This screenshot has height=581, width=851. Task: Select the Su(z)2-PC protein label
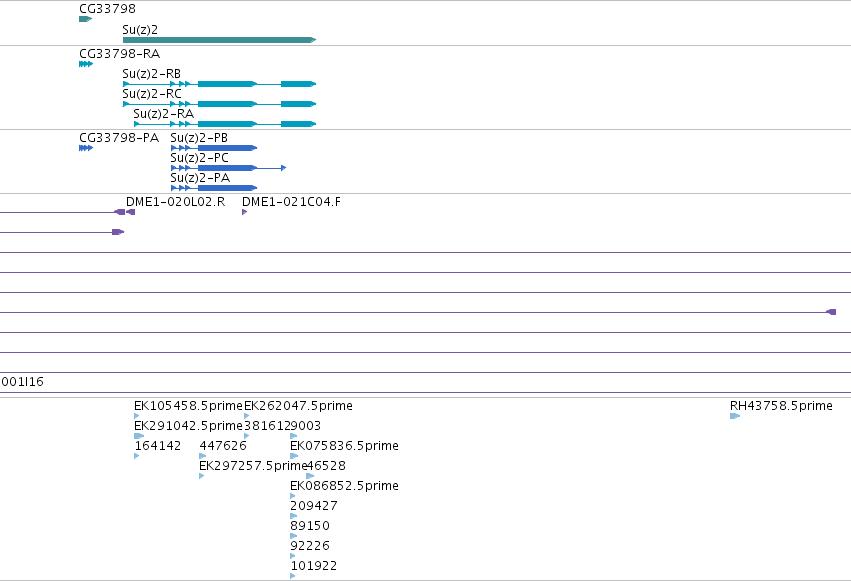[199, 158]
